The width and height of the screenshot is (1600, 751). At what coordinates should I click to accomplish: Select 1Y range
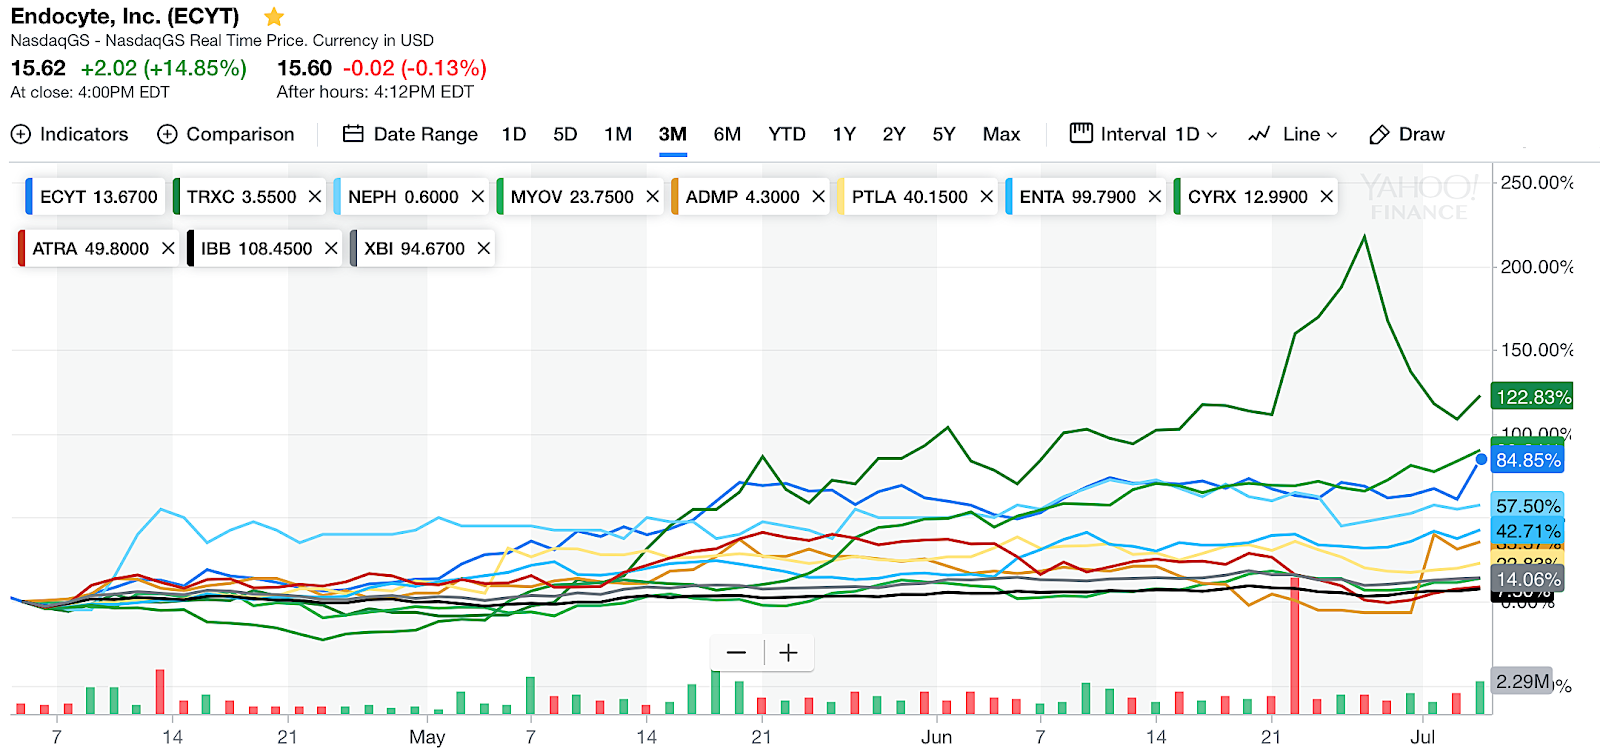click(844, 134)
